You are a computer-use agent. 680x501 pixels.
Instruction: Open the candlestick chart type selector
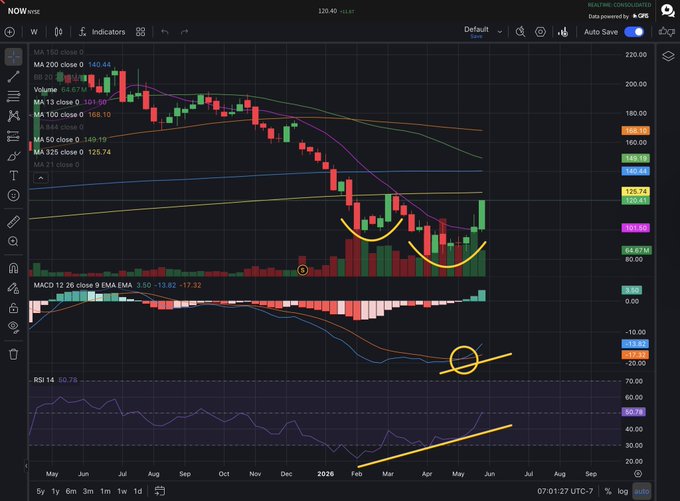click(59, 32)
